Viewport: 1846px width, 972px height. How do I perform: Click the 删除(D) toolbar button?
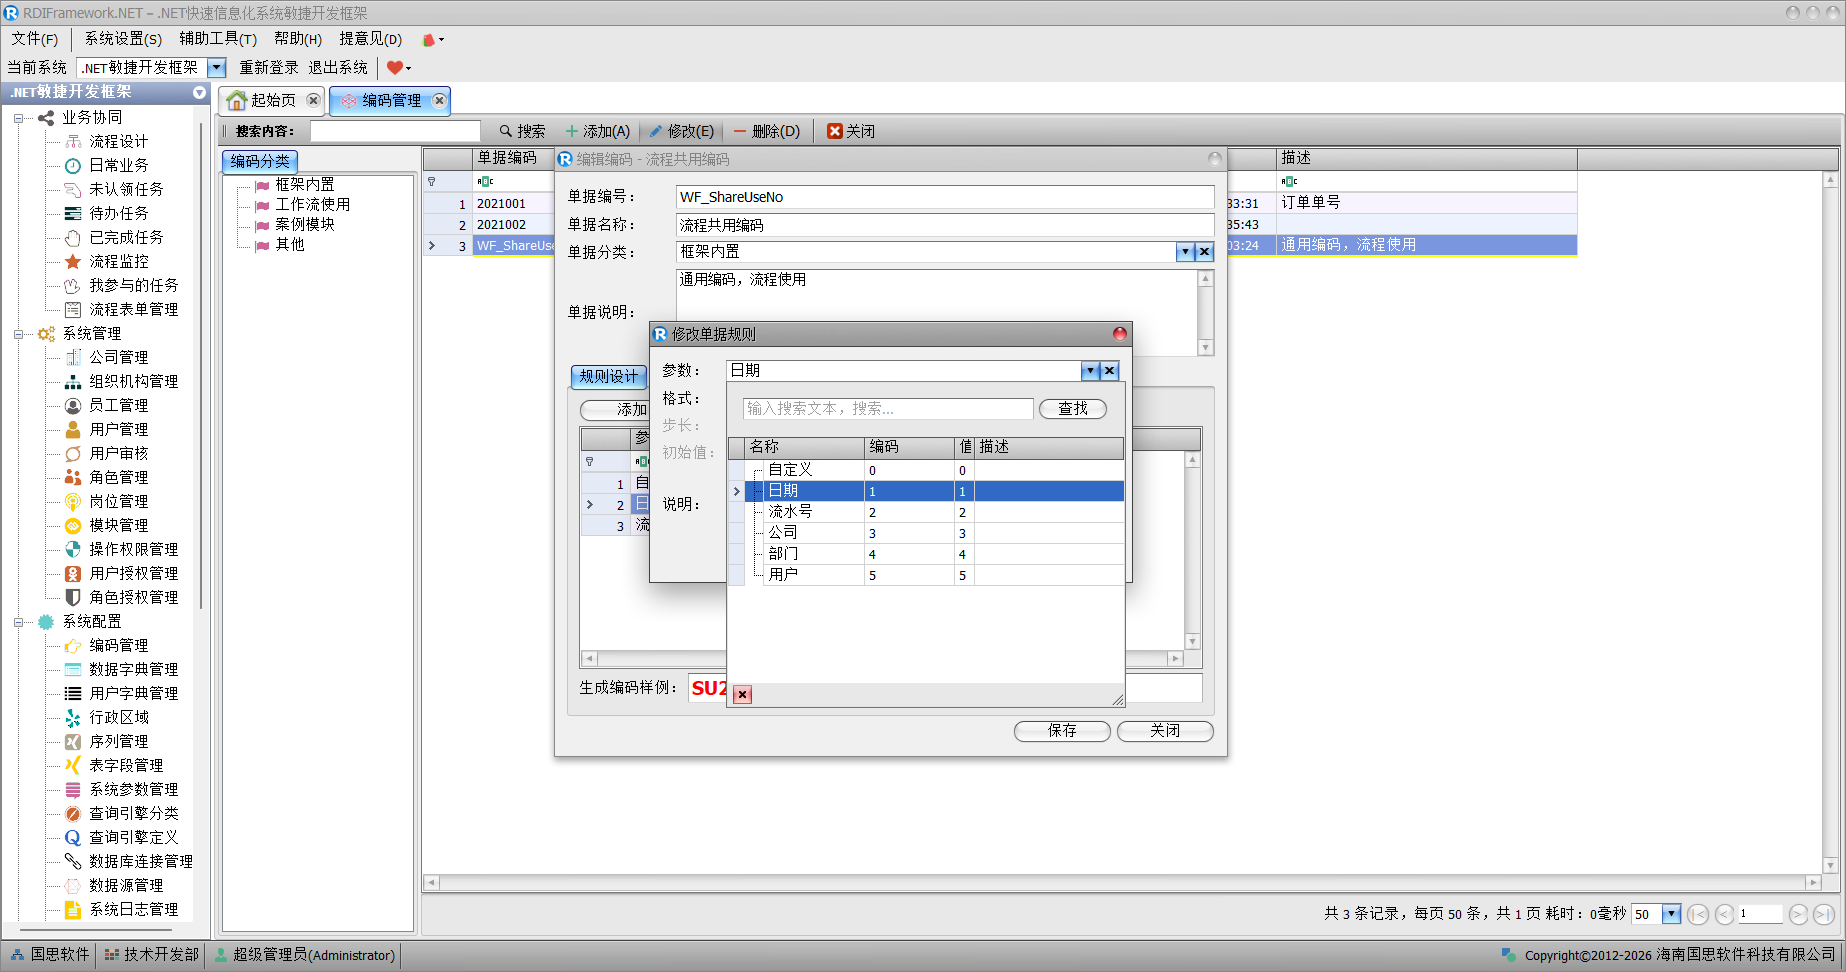click(767, 131)
